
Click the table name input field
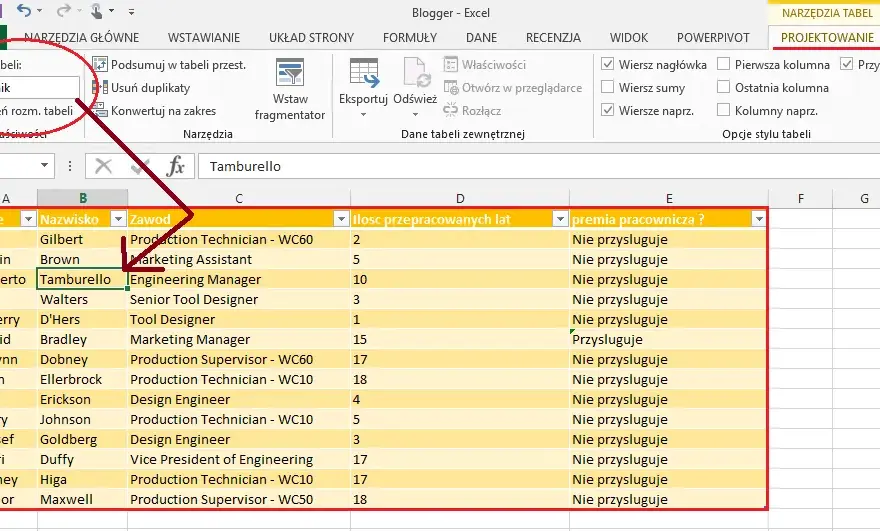[39, 88]
